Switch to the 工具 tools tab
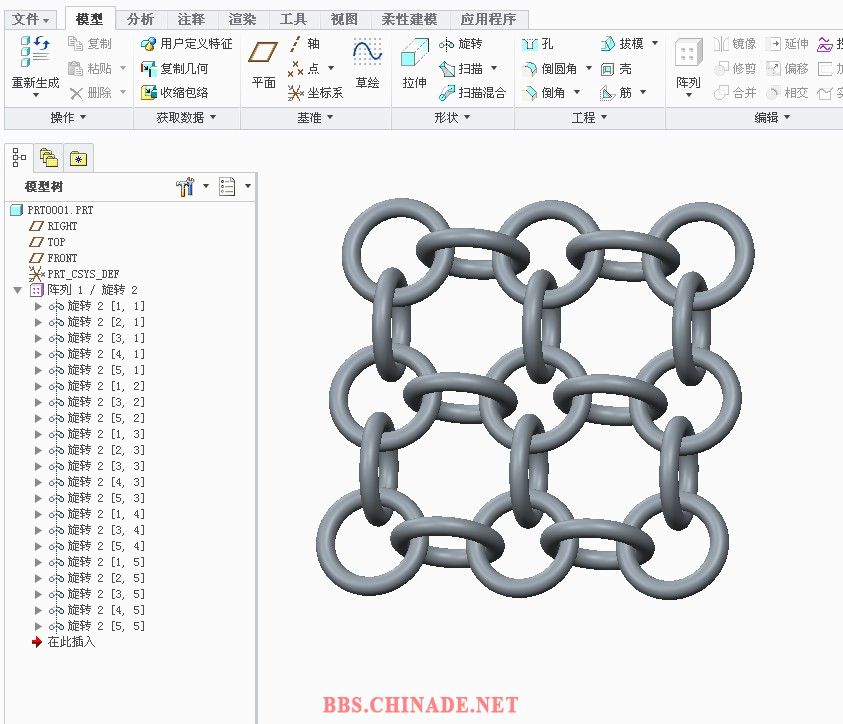 click(293, 19)
